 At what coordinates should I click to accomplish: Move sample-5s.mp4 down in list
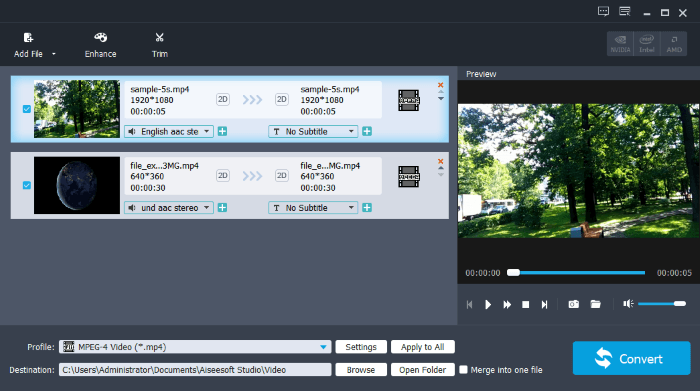pyautogui.click(x=441, y=99)
